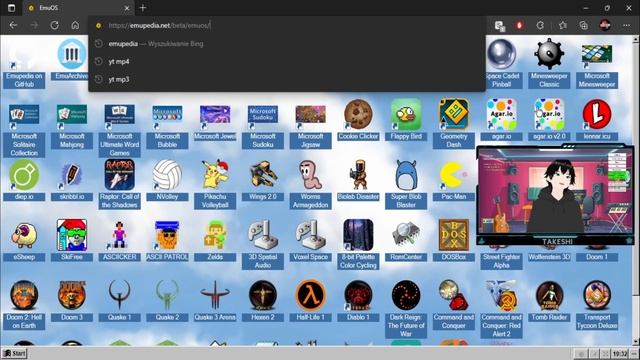Viewport: 640px width, 360px height.
Task: Open the Flappy Bird icon
Action: point(406,120)
